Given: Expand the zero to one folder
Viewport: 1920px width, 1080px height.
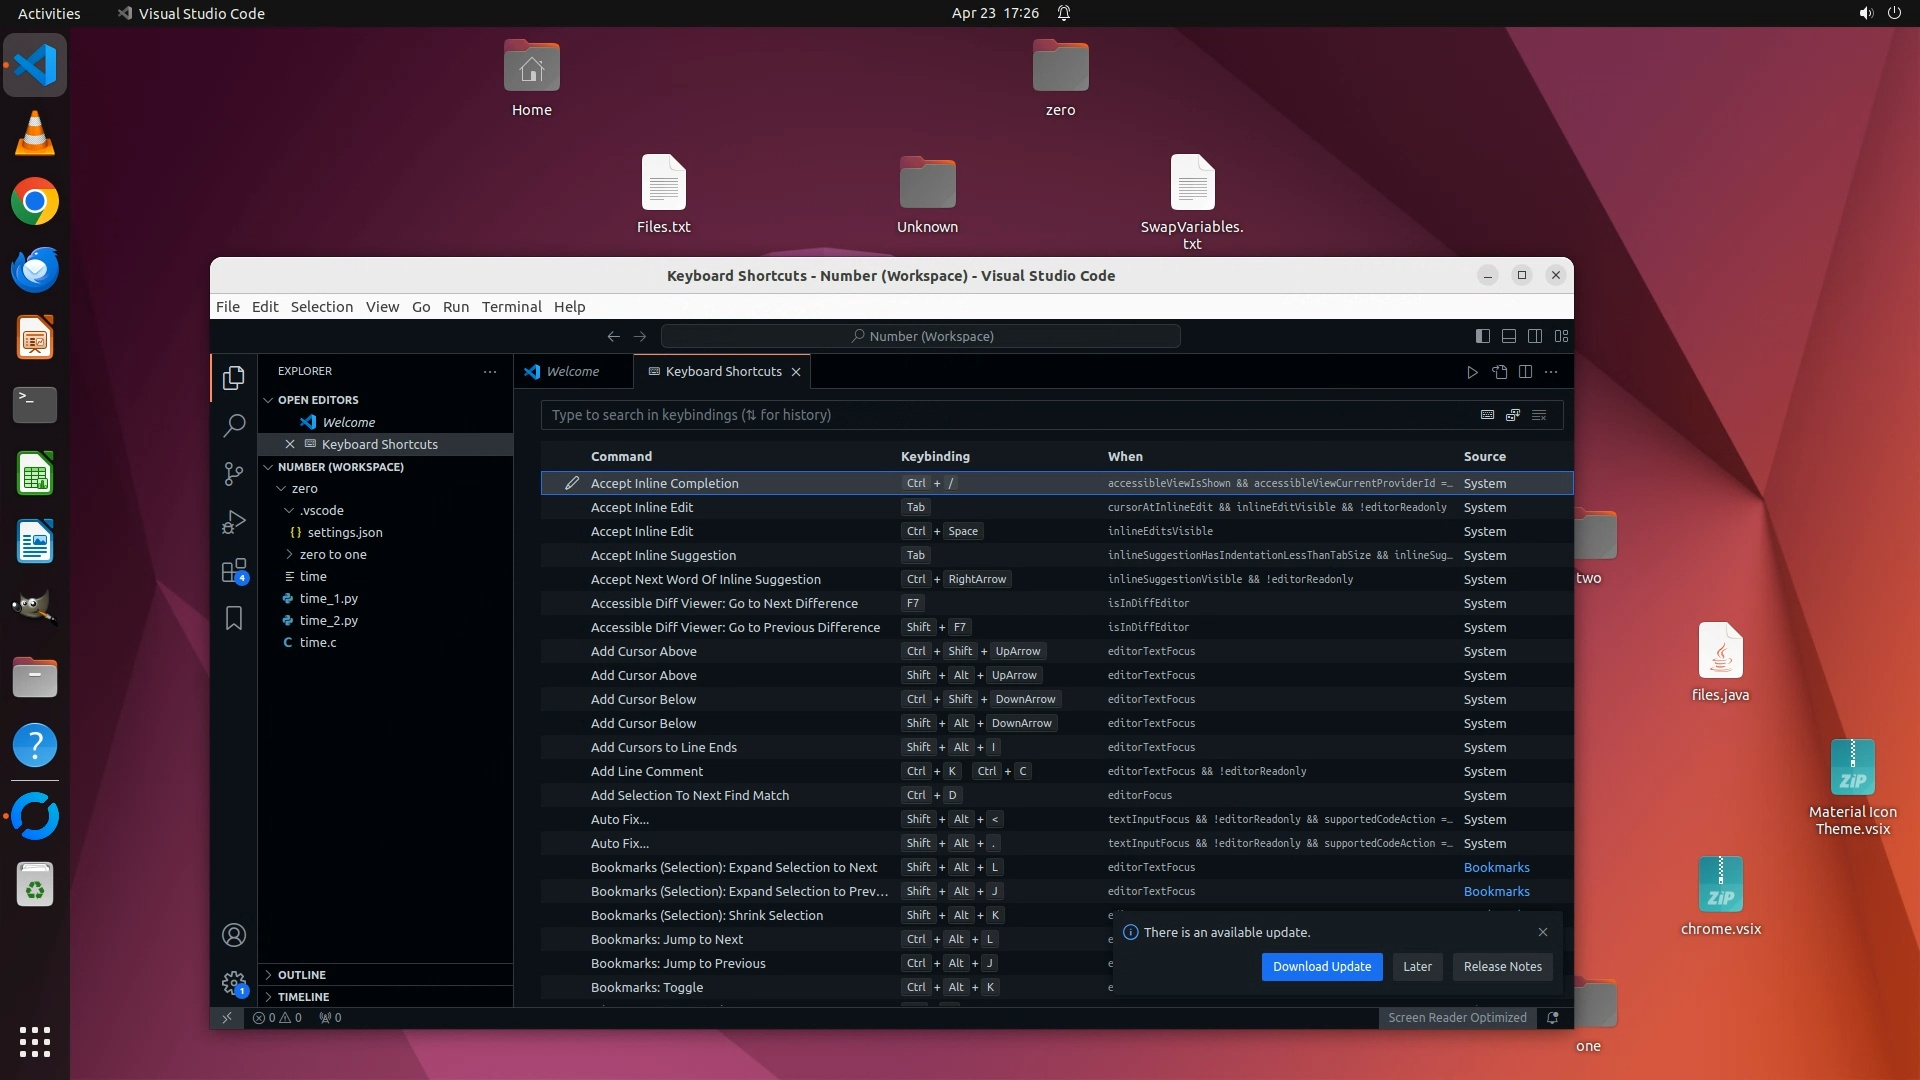Looking at the screenshot, I should click(333, 555).
